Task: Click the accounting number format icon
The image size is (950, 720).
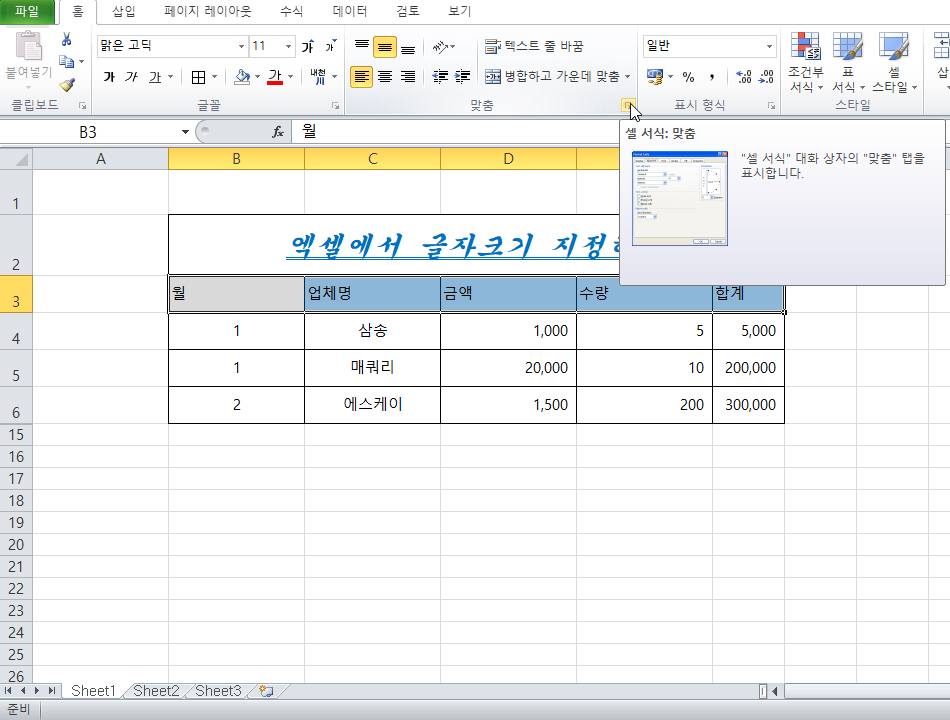Action: pos(655,77)
